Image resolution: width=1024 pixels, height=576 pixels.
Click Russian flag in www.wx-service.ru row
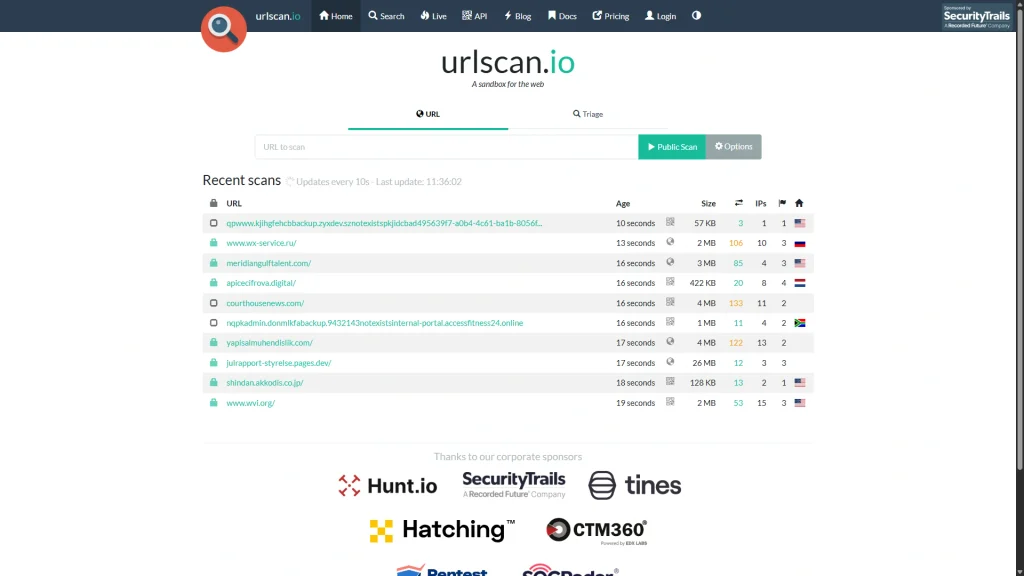click(x=800, y=243)
